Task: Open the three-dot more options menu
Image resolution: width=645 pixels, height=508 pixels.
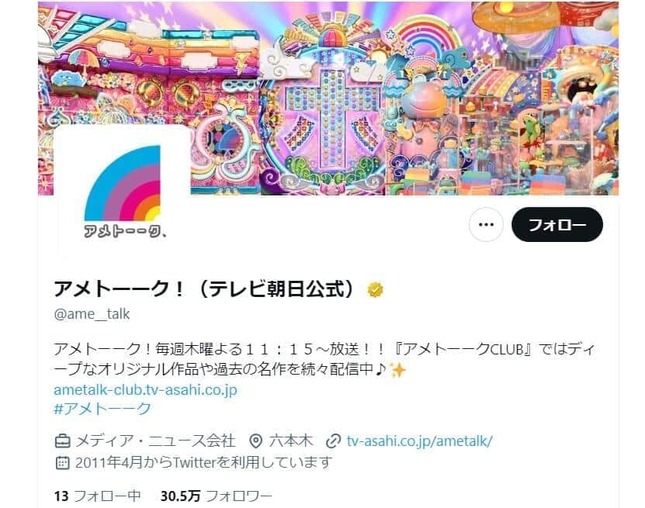Action: [x=486, y=225]
